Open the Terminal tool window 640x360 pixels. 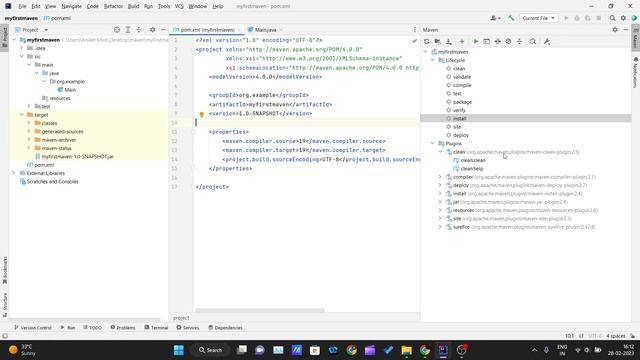(x=156, y=327)
